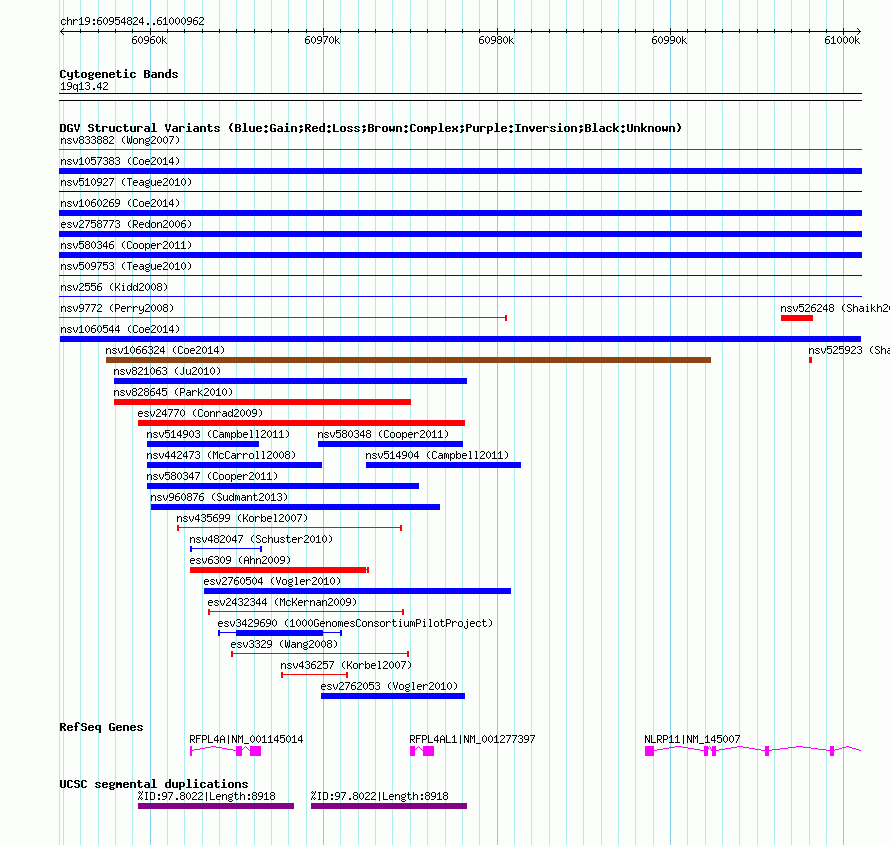Select the nsv436257 (Korbel2007) label
The image size is (890, 845).
click(x=346, y=665)
